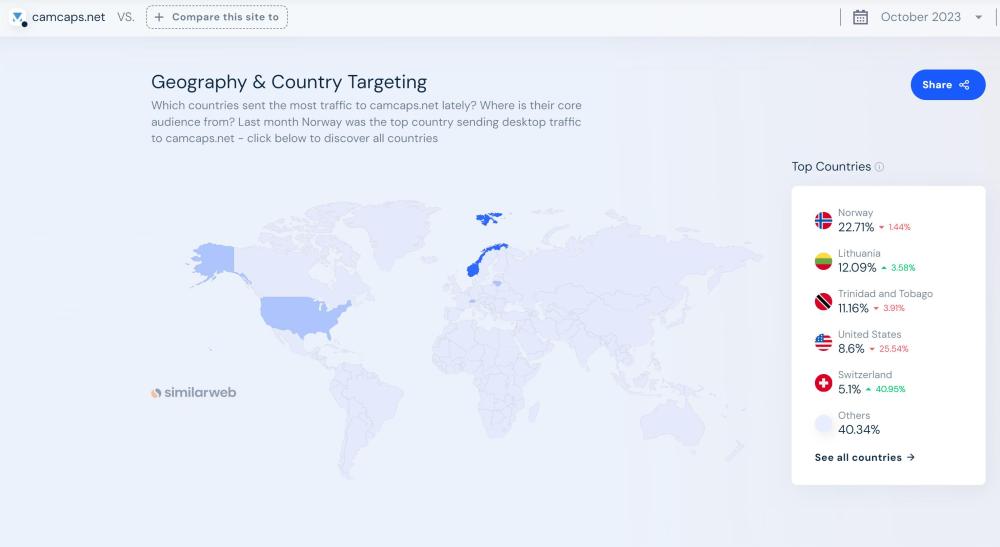The width and height of the screenshot is (1000, 547).
Task: Click the Norway flag icon
Action: (823, 221)
